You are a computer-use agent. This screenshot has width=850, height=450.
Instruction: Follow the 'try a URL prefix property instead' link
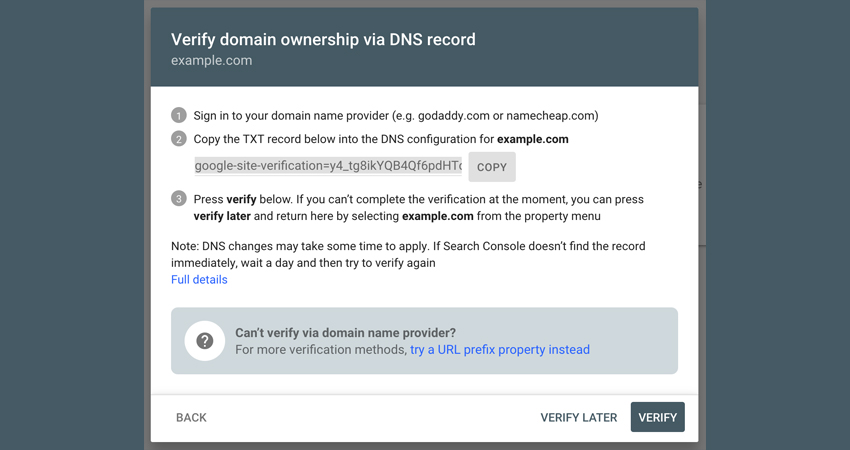(500, 350)
